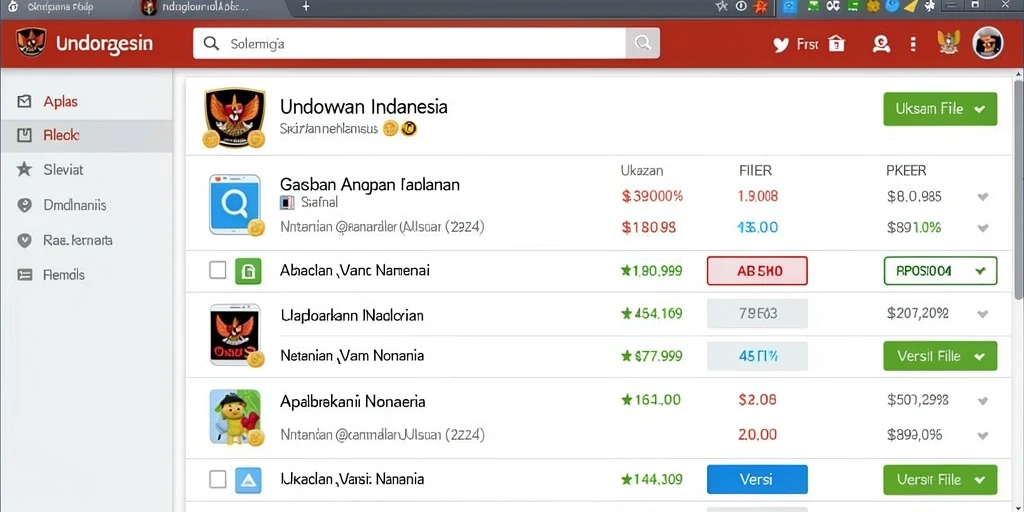Click the Undorgesin logo emblem in header
The height and width of the screenshot is (512, 1024).
pos(31,43)
